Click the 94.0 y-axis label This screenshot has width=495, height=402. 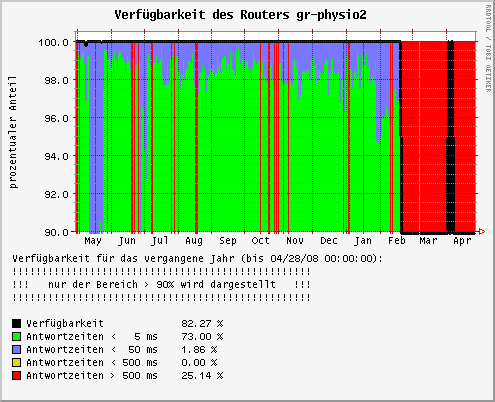pos(57,156)
